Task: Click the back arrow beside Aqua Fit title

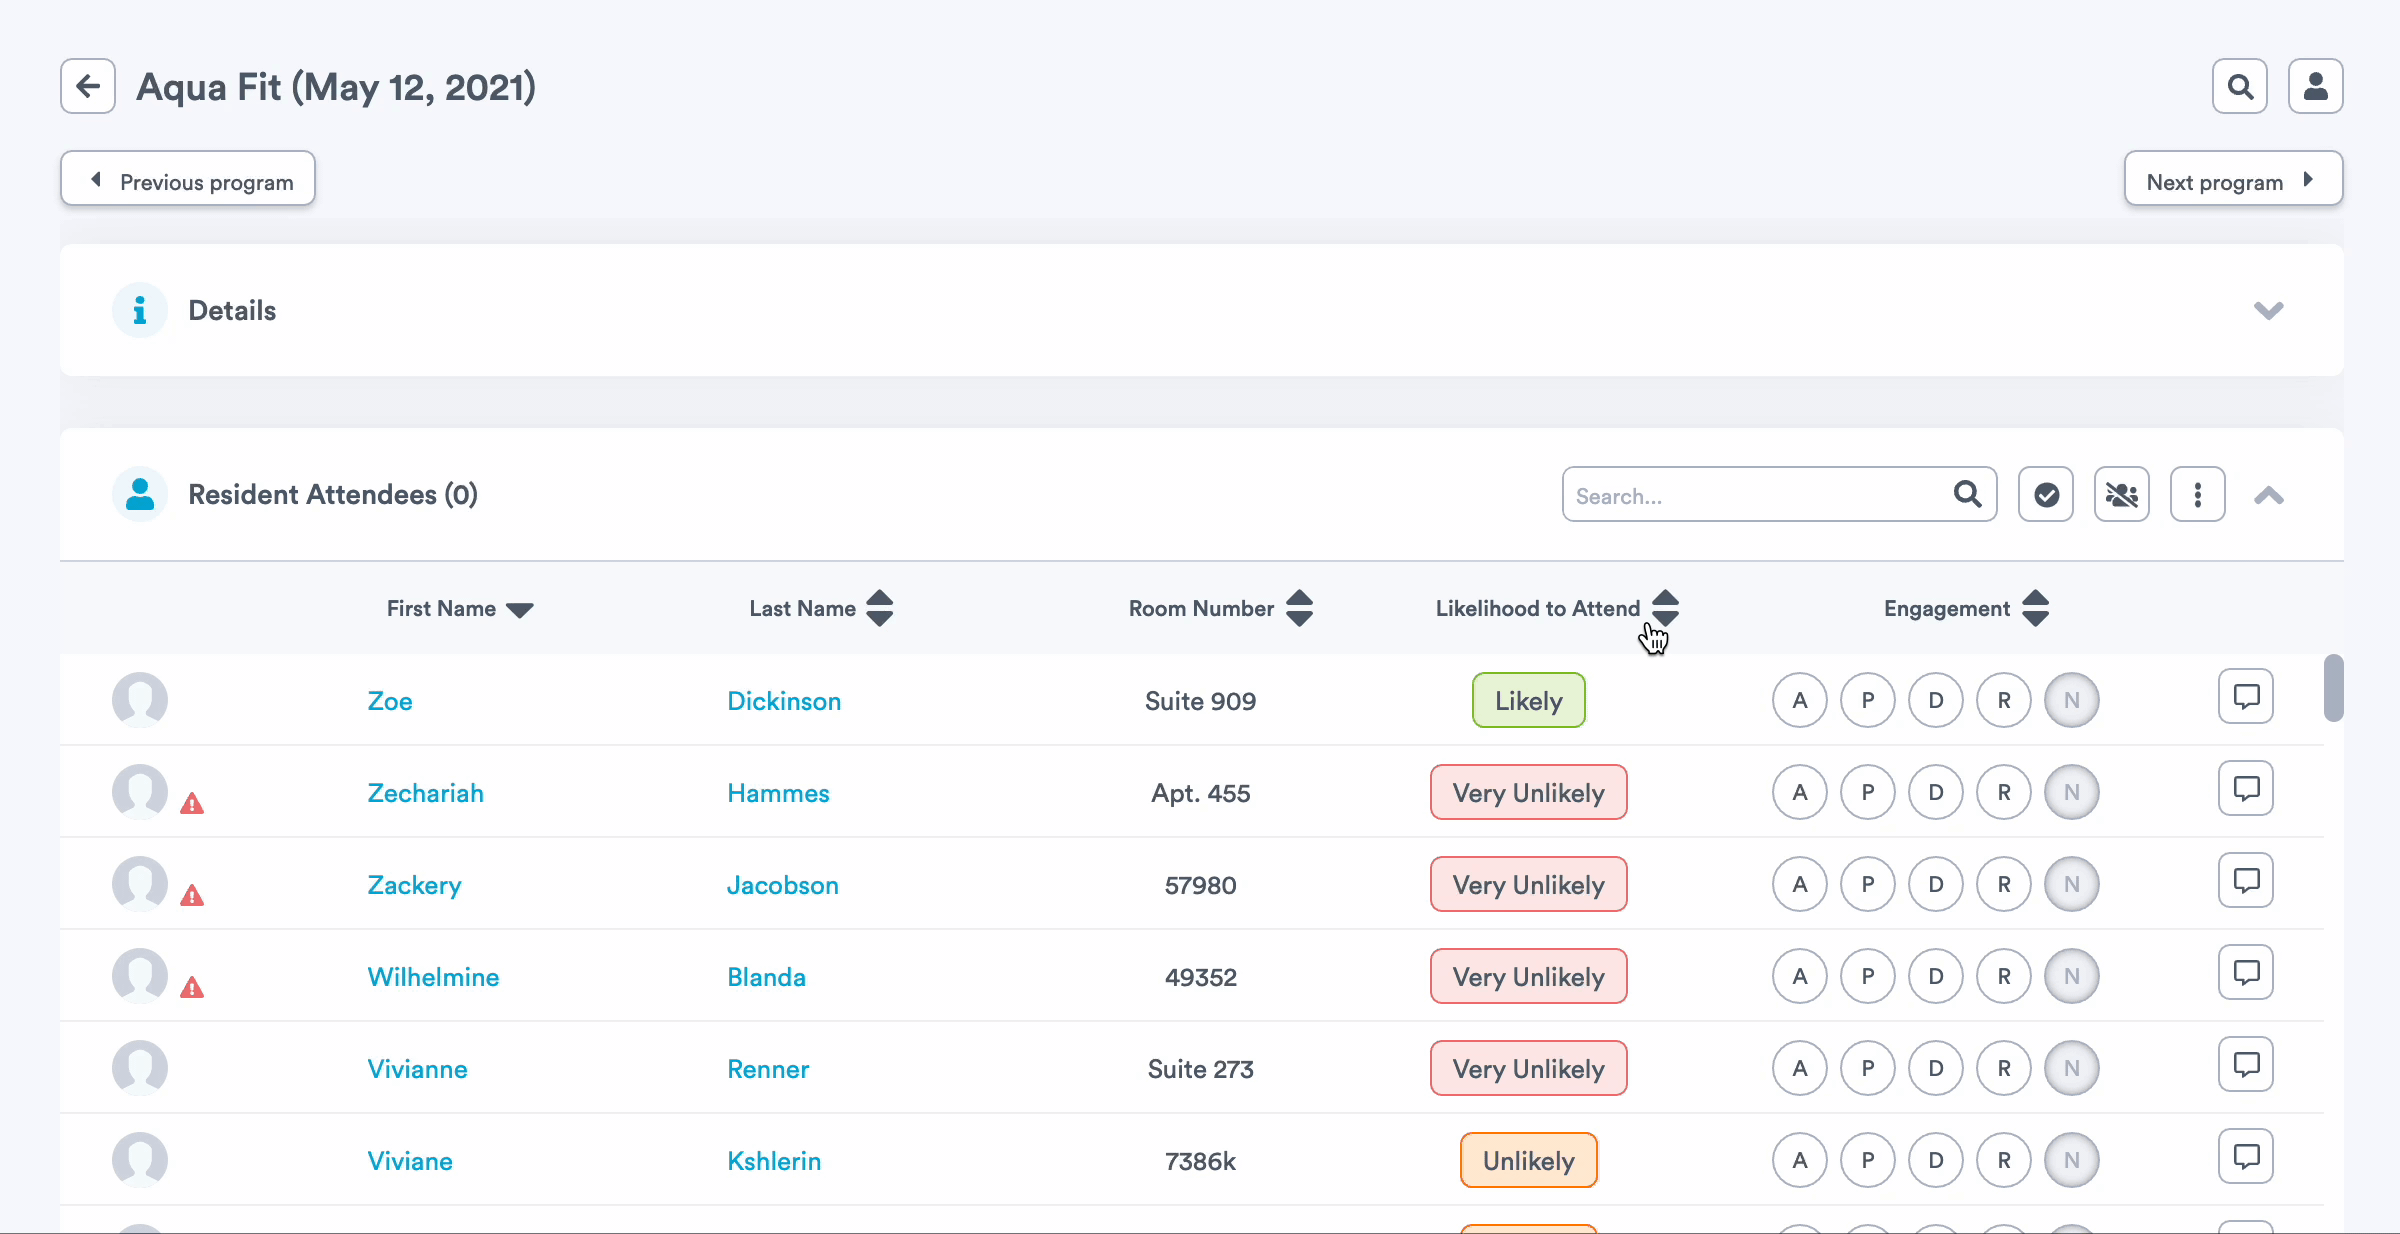Action: tap(88, 86)
